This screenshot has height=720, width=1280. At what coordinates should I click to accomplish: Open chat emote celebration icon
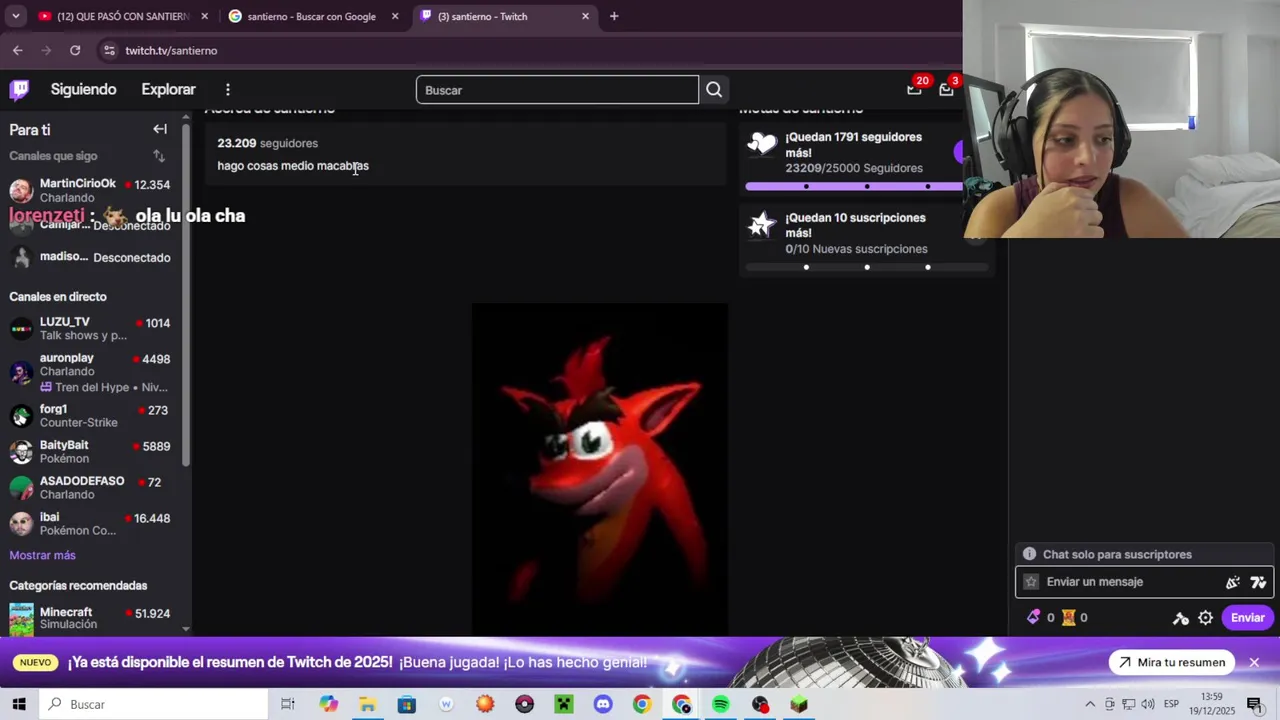point(1233,582)
